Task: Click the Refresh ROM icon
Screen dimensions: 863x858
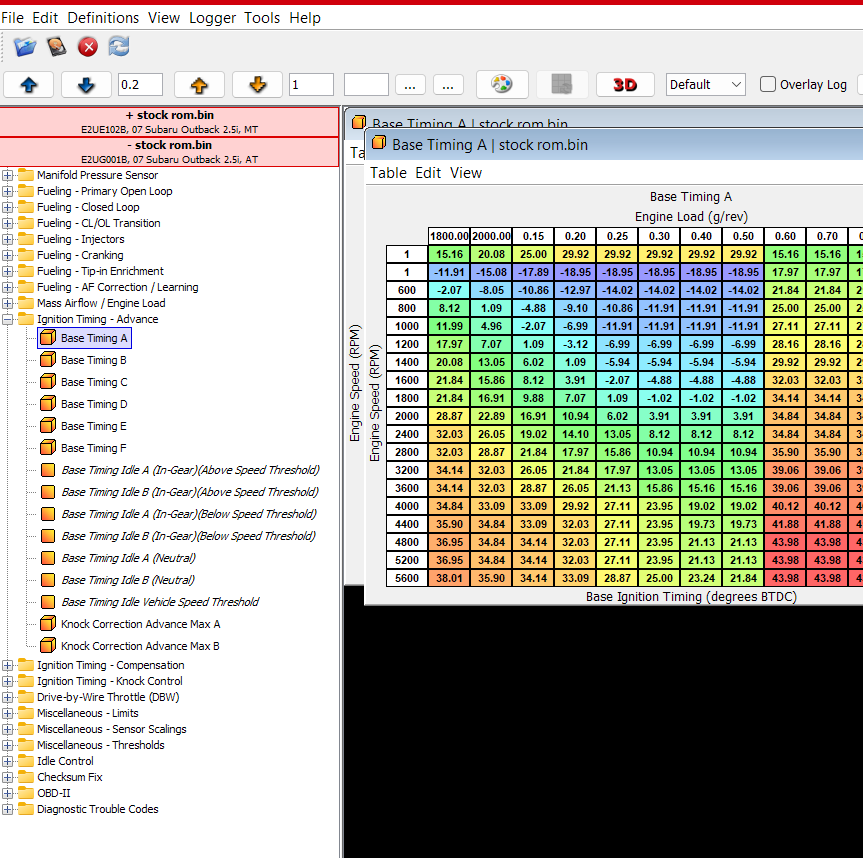Action: point(119,46)
